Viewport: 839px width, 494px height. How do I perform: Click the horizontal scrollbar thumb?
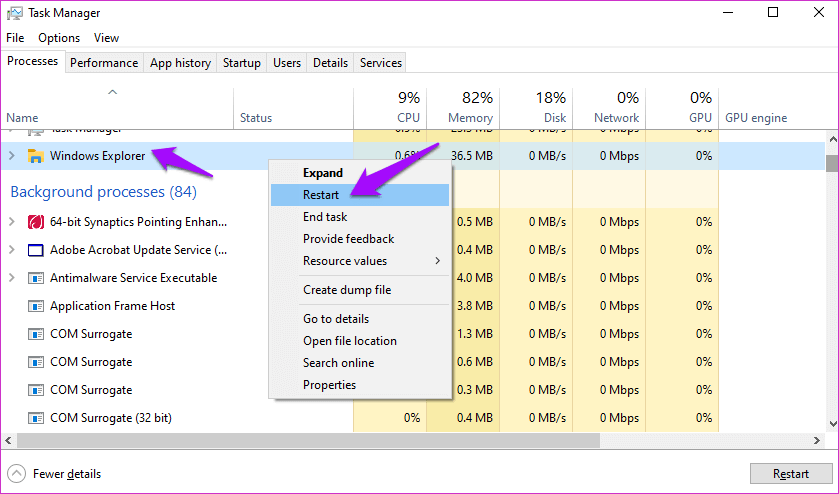pyautogui.click(x=308, y=440)
